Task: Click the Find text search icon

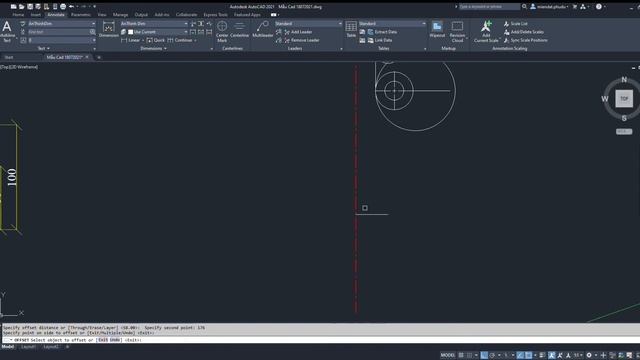Action: pyautogui.click(x=93, y=32)
